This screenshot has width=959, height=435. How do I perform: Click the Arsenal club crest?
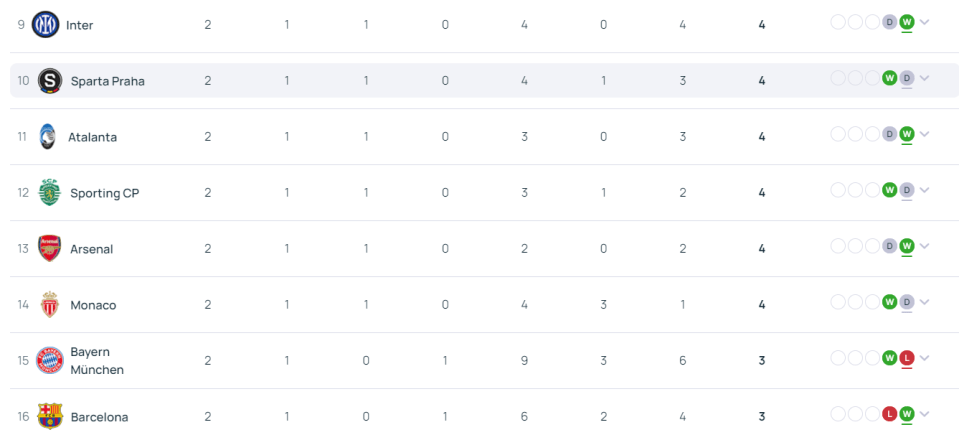(x=50, y=249)
